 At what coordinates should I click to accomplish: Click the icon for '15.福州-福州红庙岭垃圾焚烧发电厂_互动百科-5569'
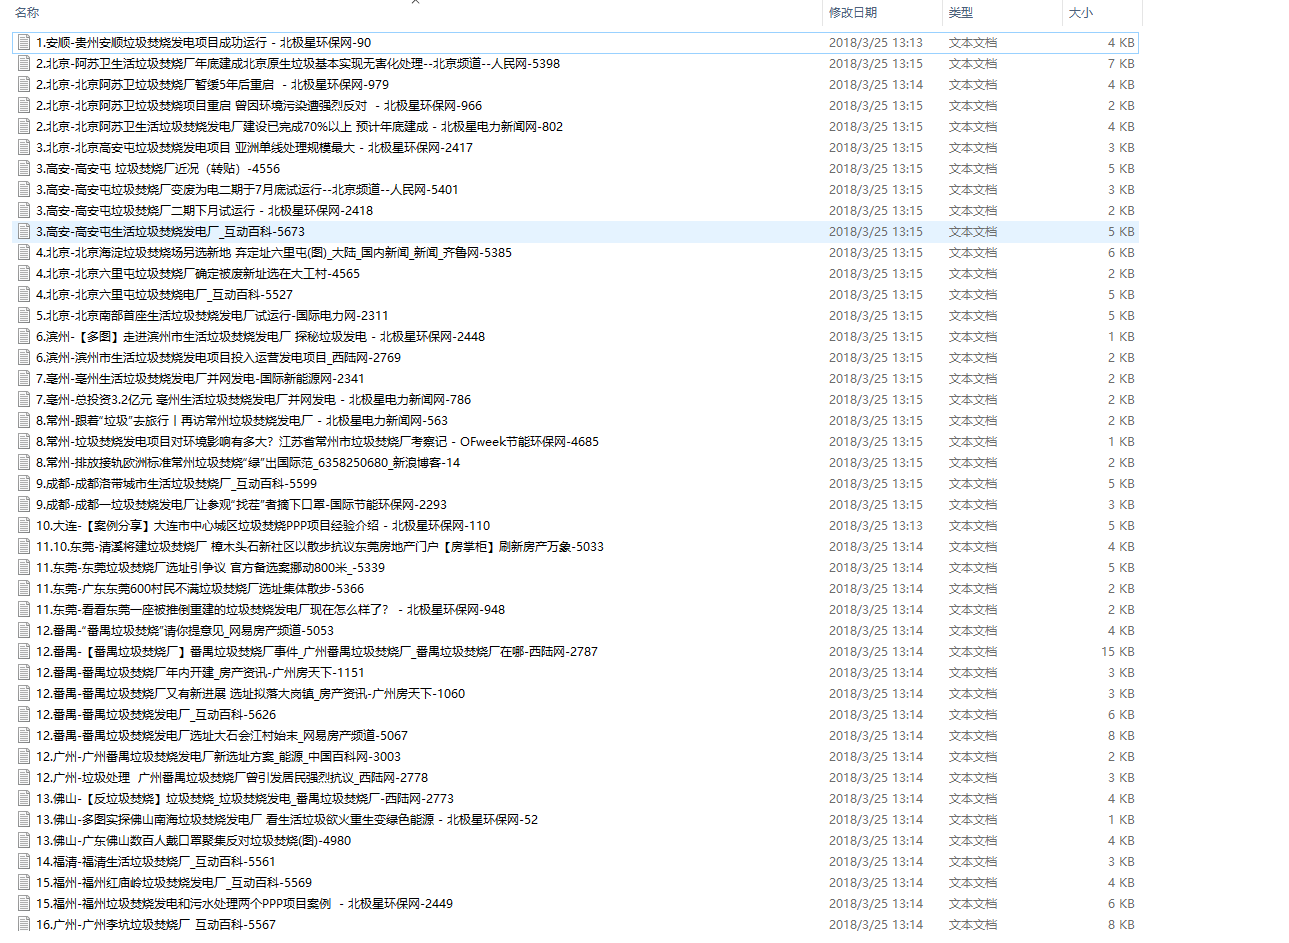[x=24, y=882]
